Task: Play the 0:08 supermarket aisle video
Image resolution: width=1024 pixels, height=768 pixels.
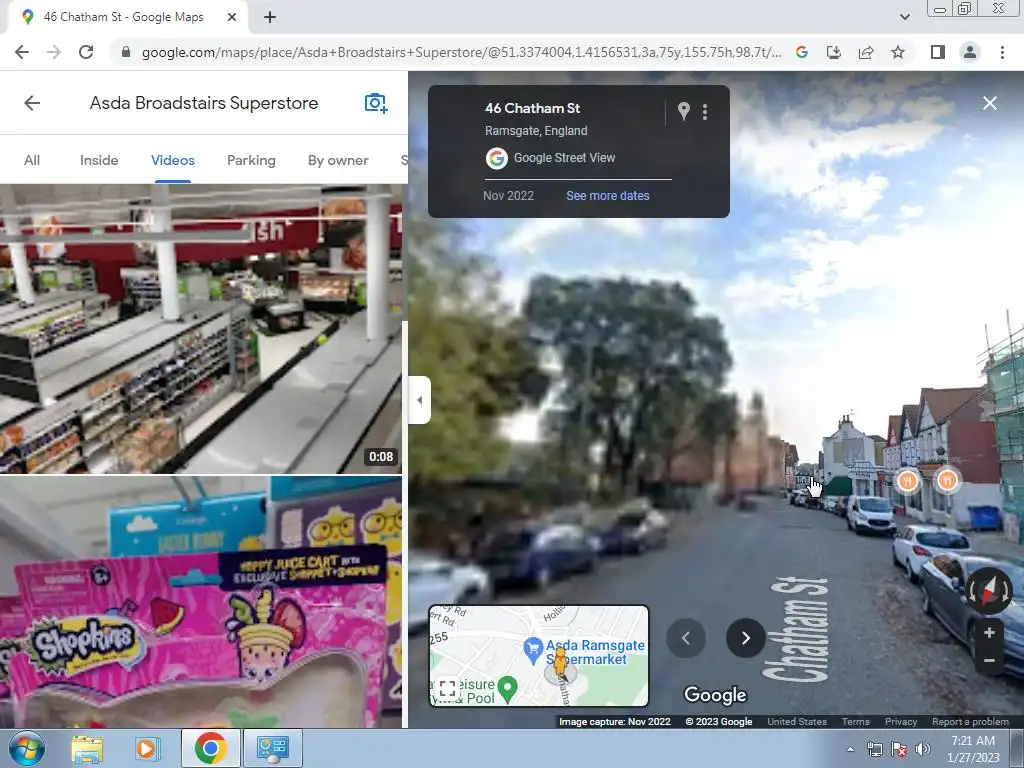Action: [200, 328]
